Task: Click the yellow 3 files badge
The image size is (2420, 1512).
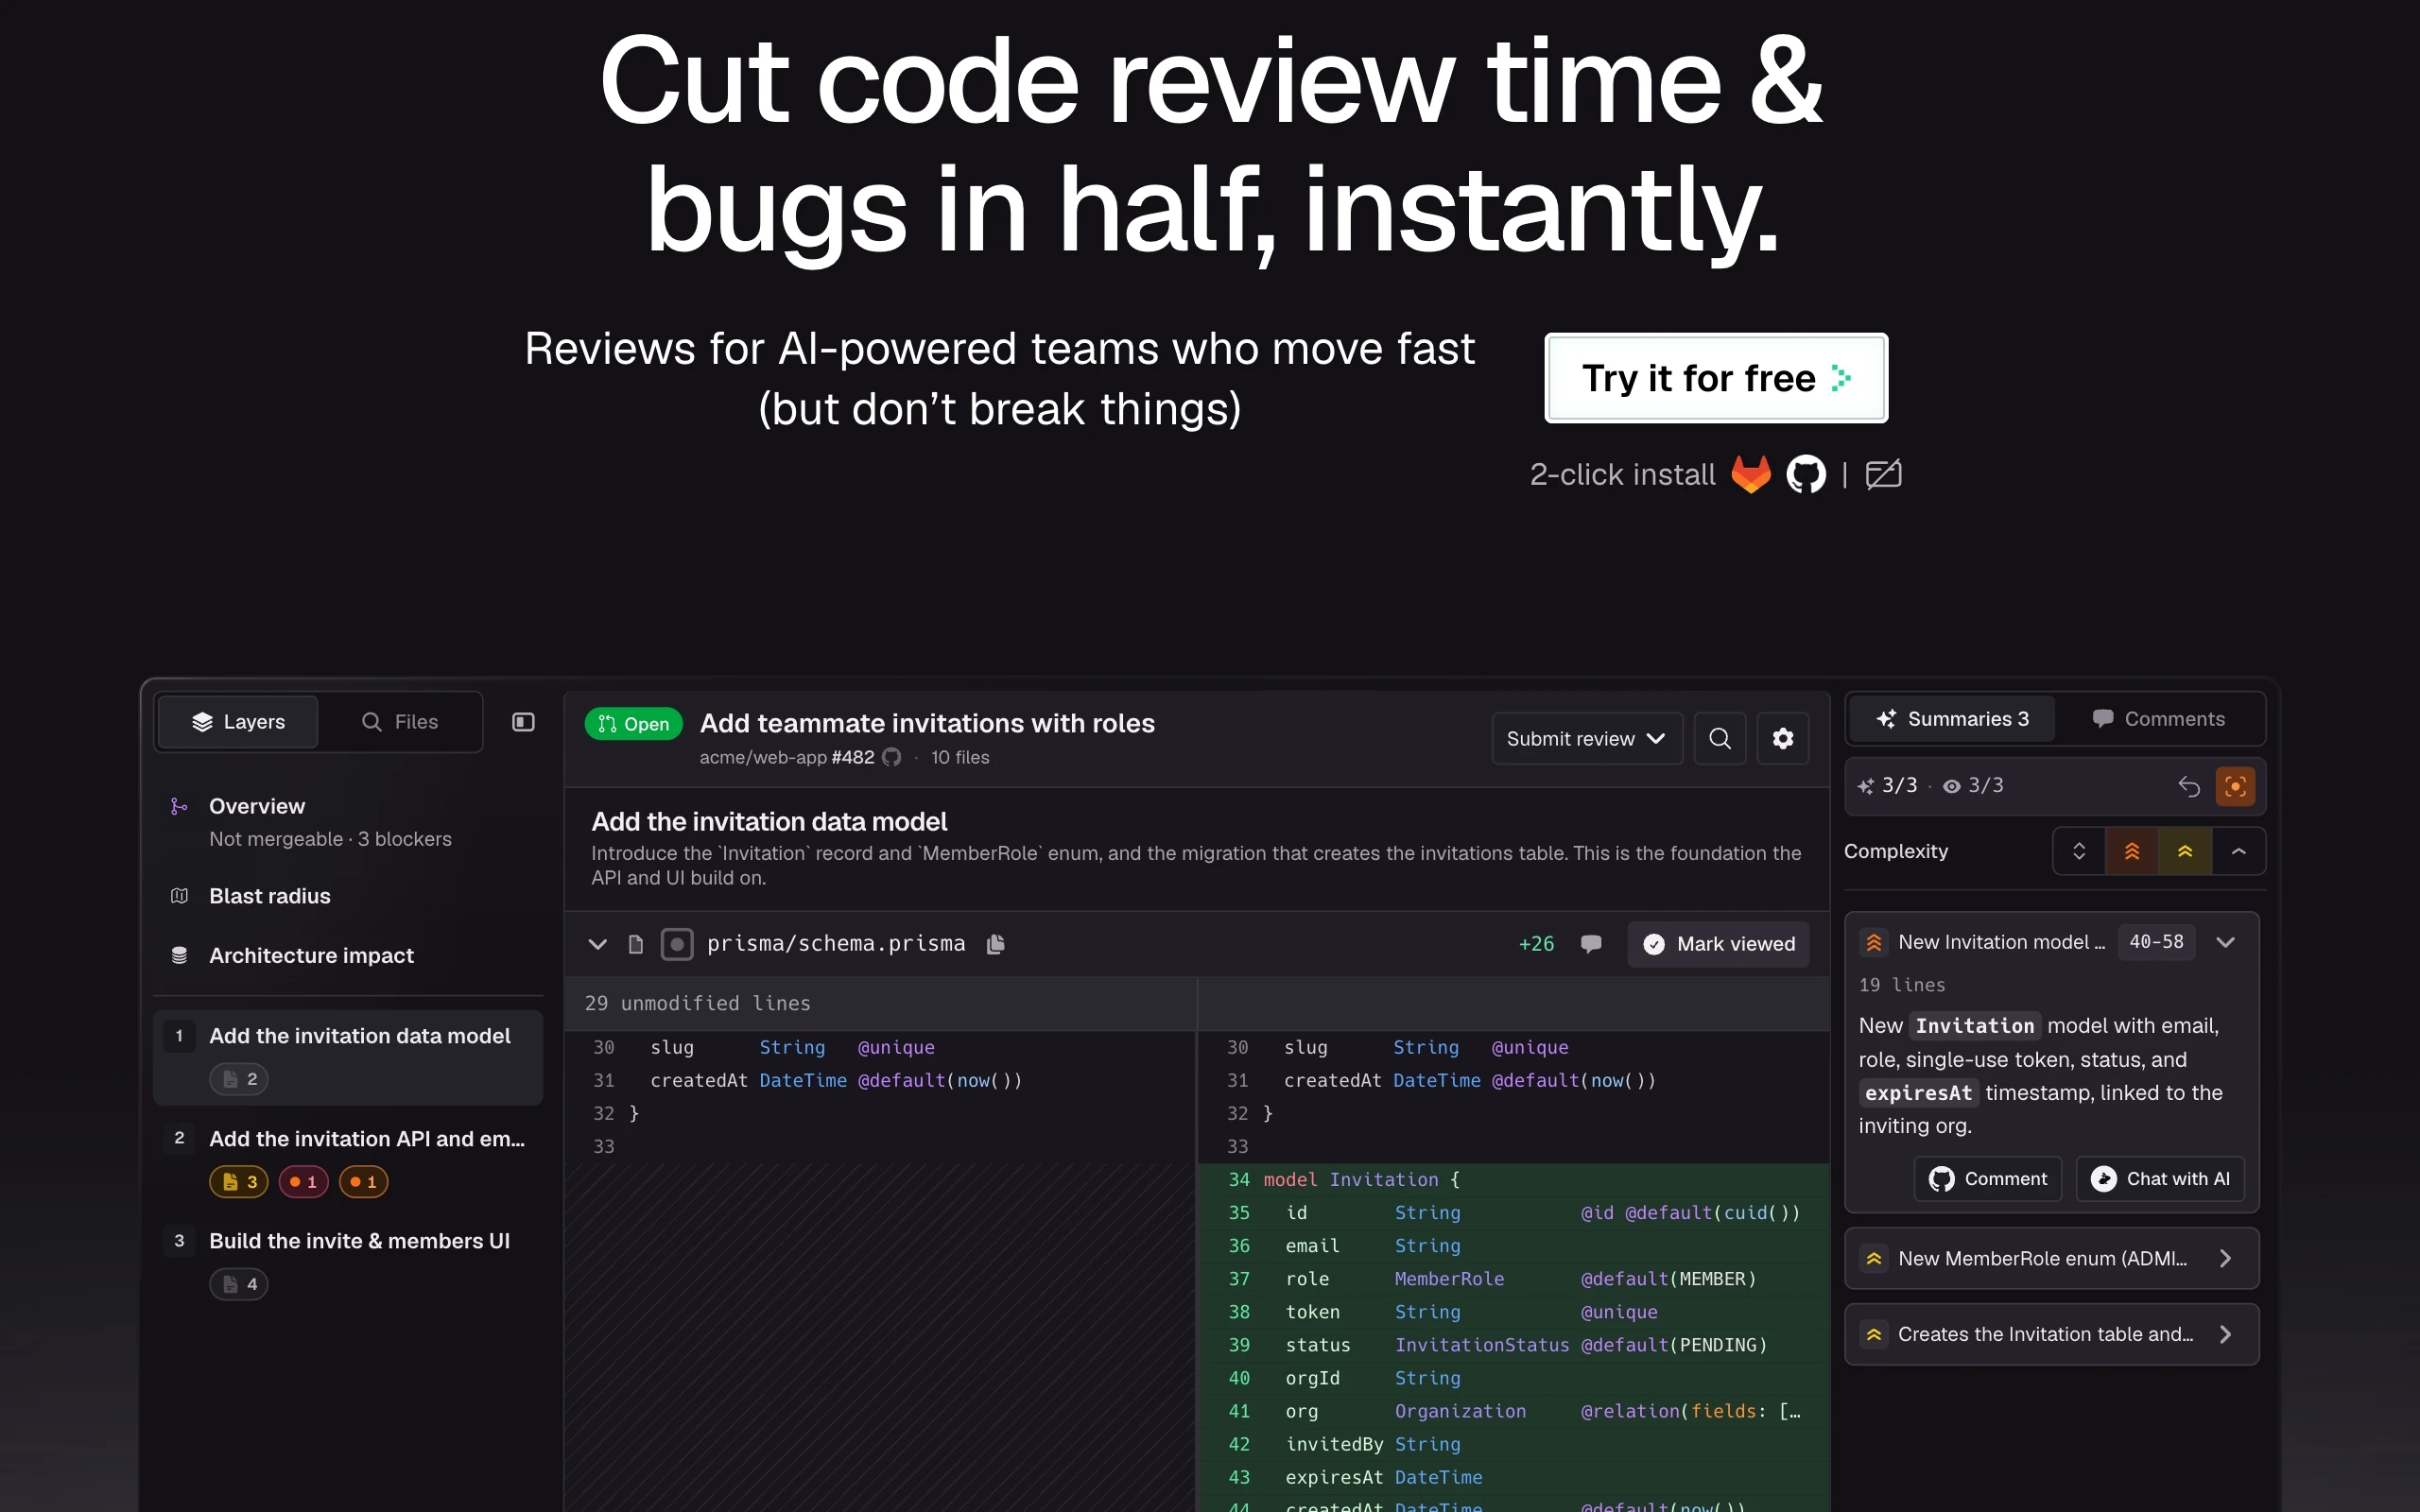Action: pyautogui.click(x=239, y=1182)
